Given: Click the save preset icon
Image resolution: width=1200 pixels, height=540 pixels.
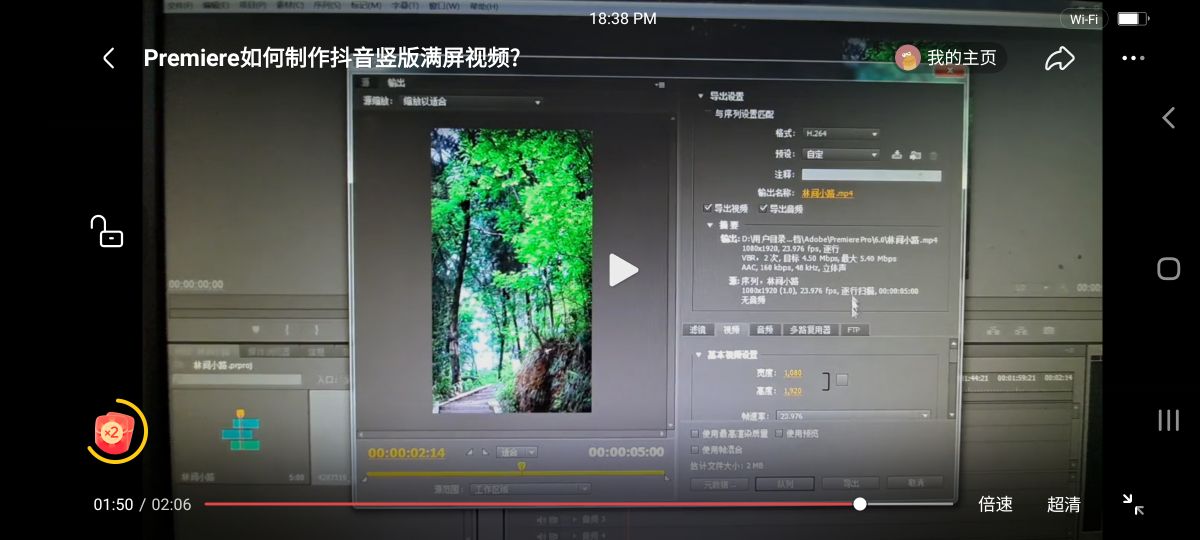Looking at the screenshot, I should click(897, 155).
